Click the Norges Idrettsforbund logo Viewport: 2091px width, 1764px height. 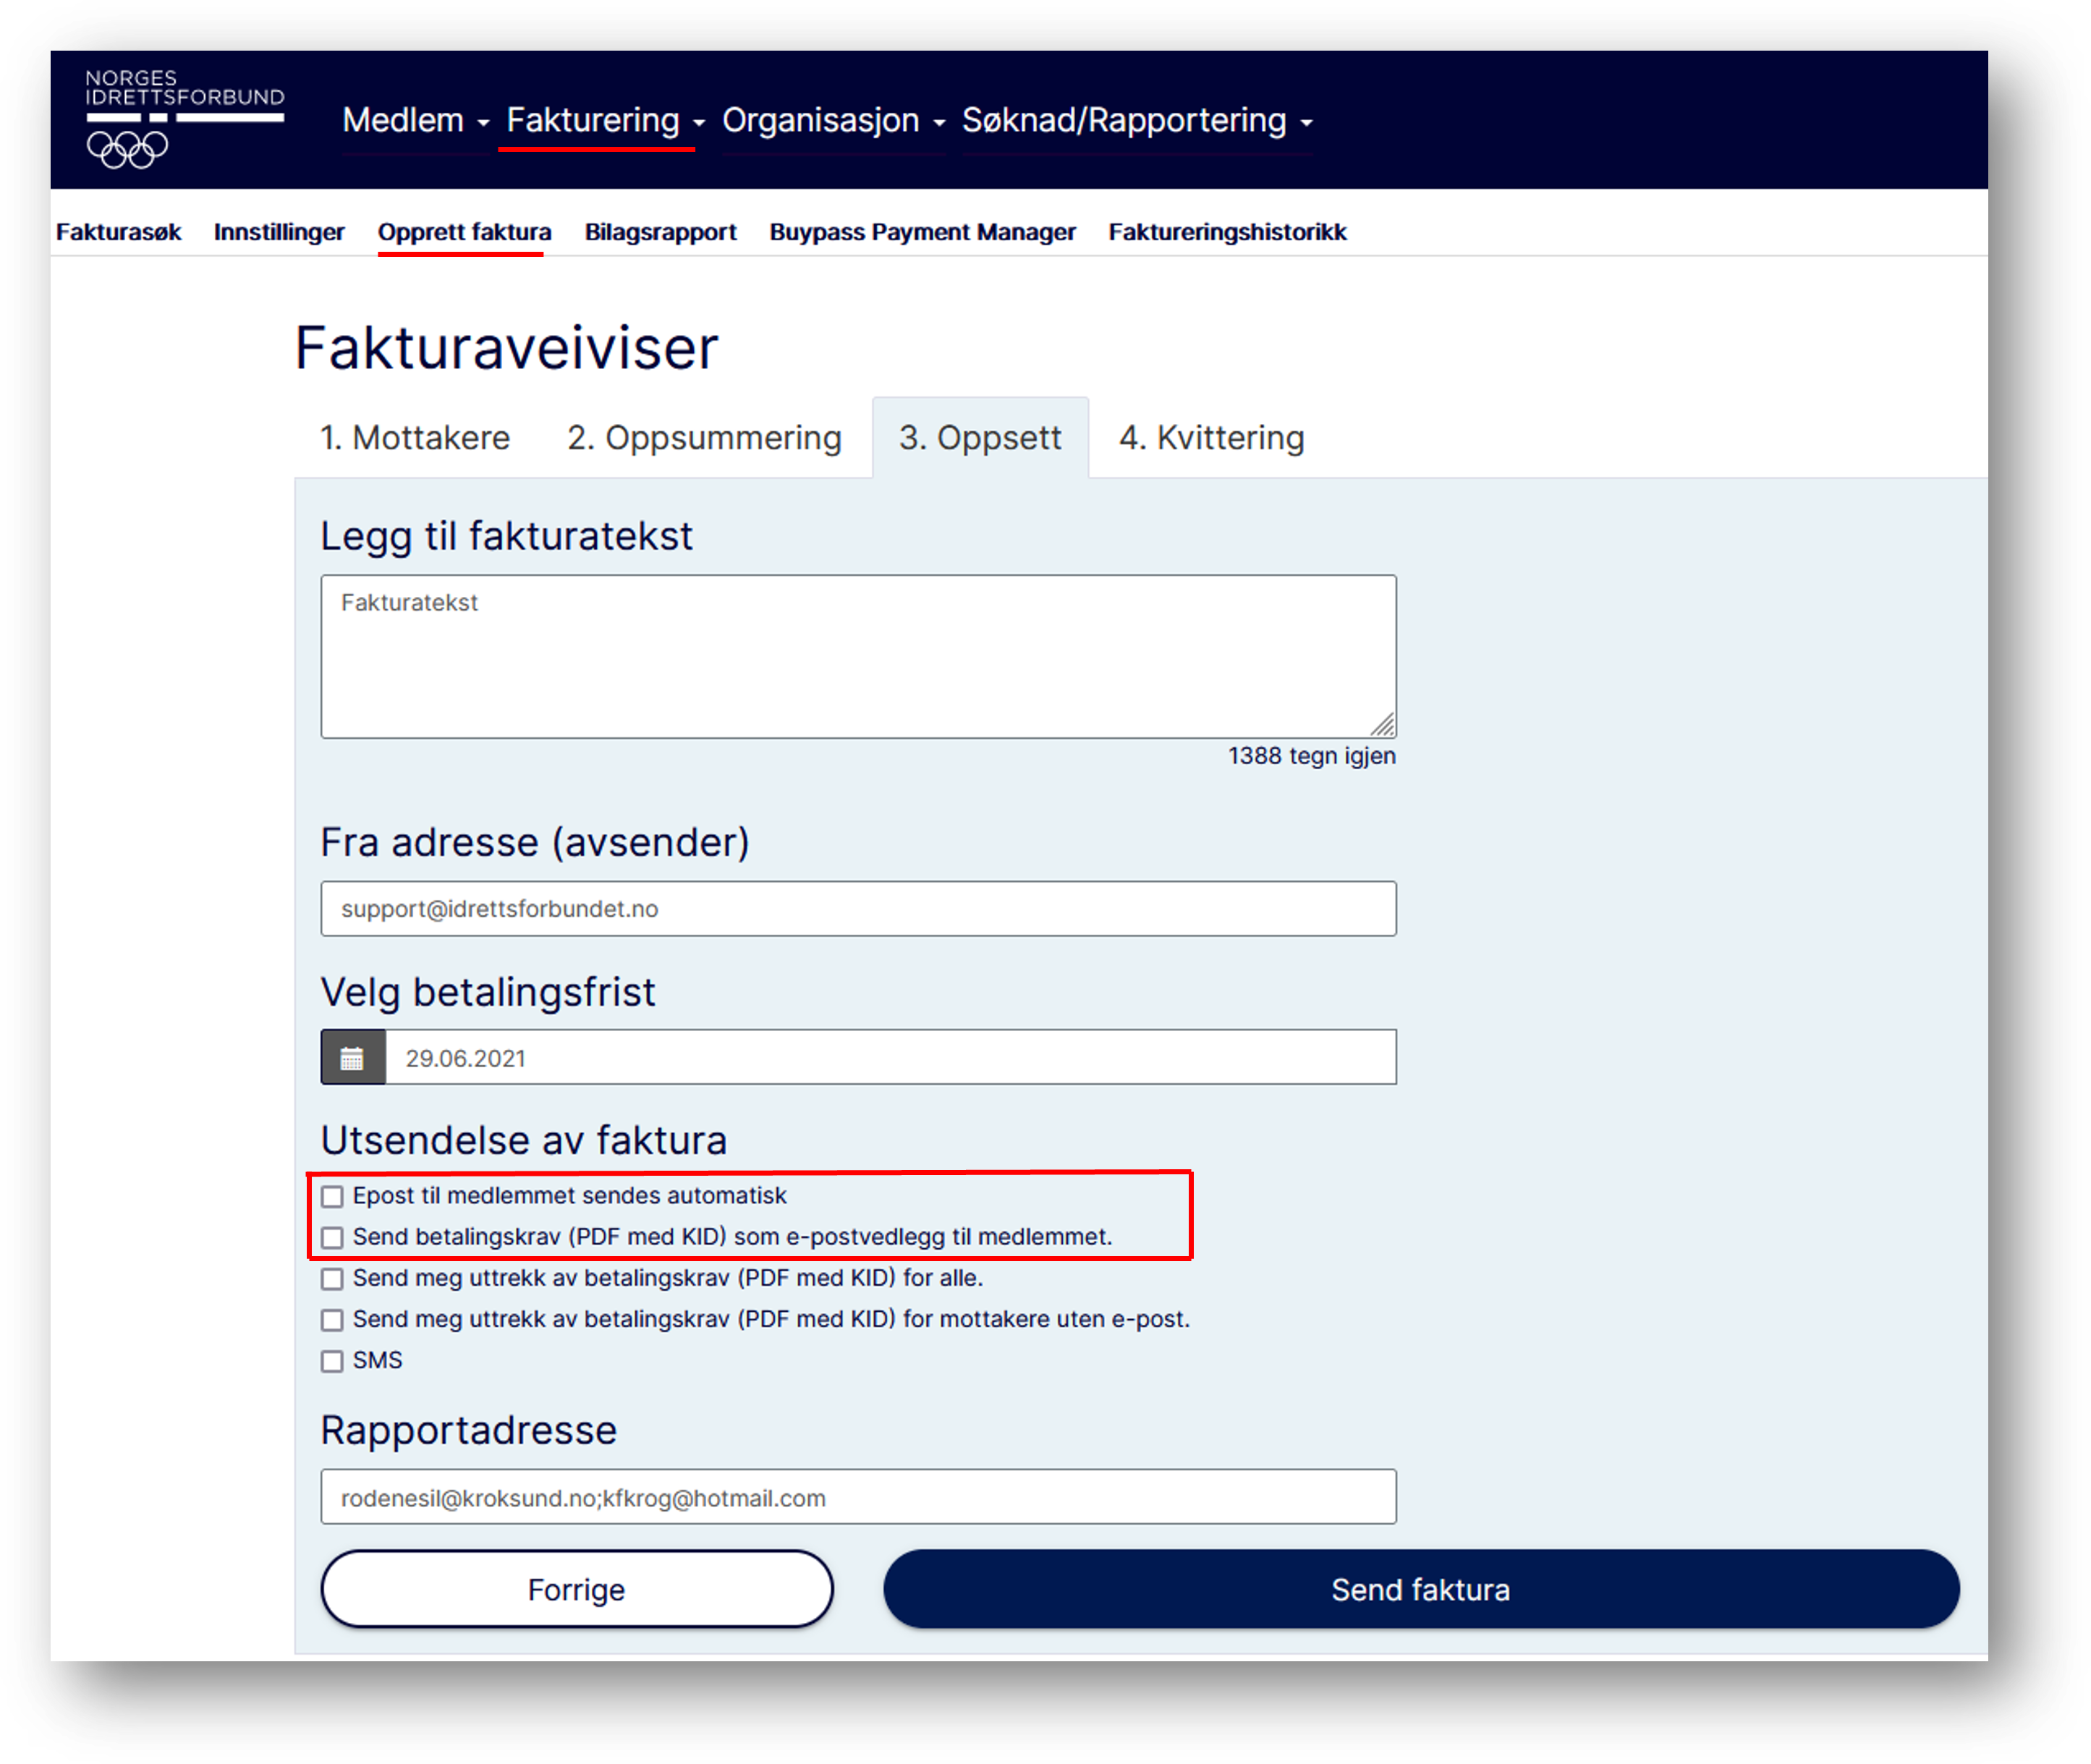pyautogui.click(x=185, y=118)
